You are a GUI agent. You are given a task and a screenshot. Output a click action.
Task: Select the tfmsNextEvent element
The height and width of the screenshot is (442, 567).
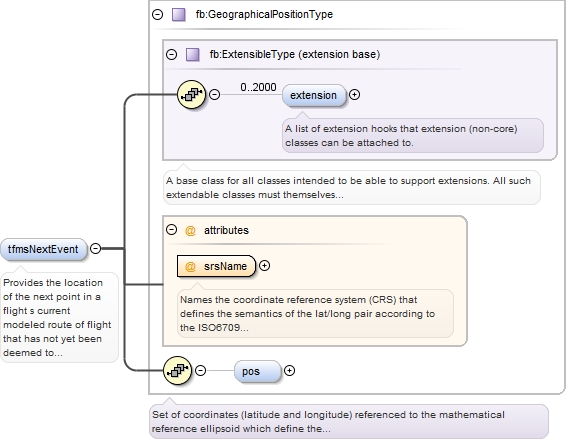[x=44, y=249]
